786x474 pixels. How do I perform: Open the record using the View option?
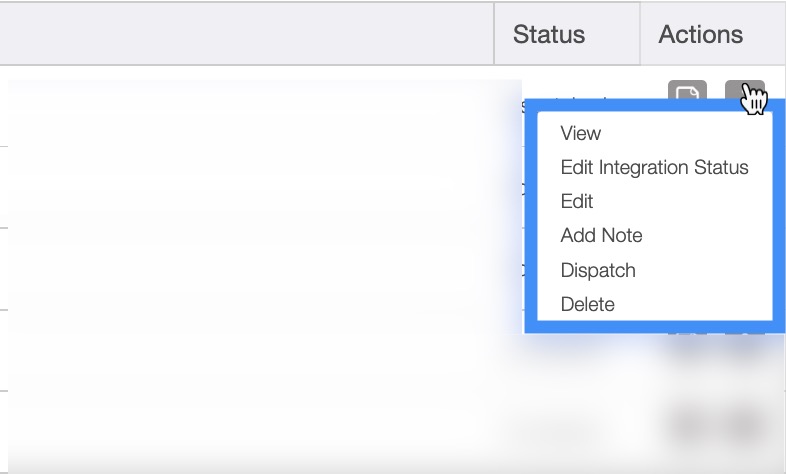pos(581,133)
